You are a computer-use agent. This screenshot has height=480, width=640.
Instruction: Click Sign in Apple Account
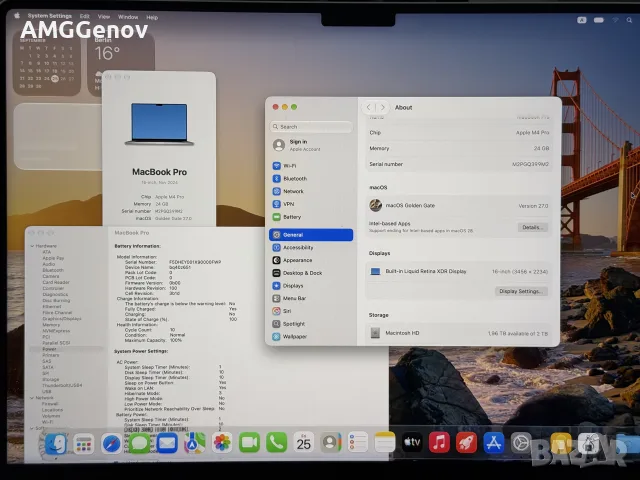311,145
